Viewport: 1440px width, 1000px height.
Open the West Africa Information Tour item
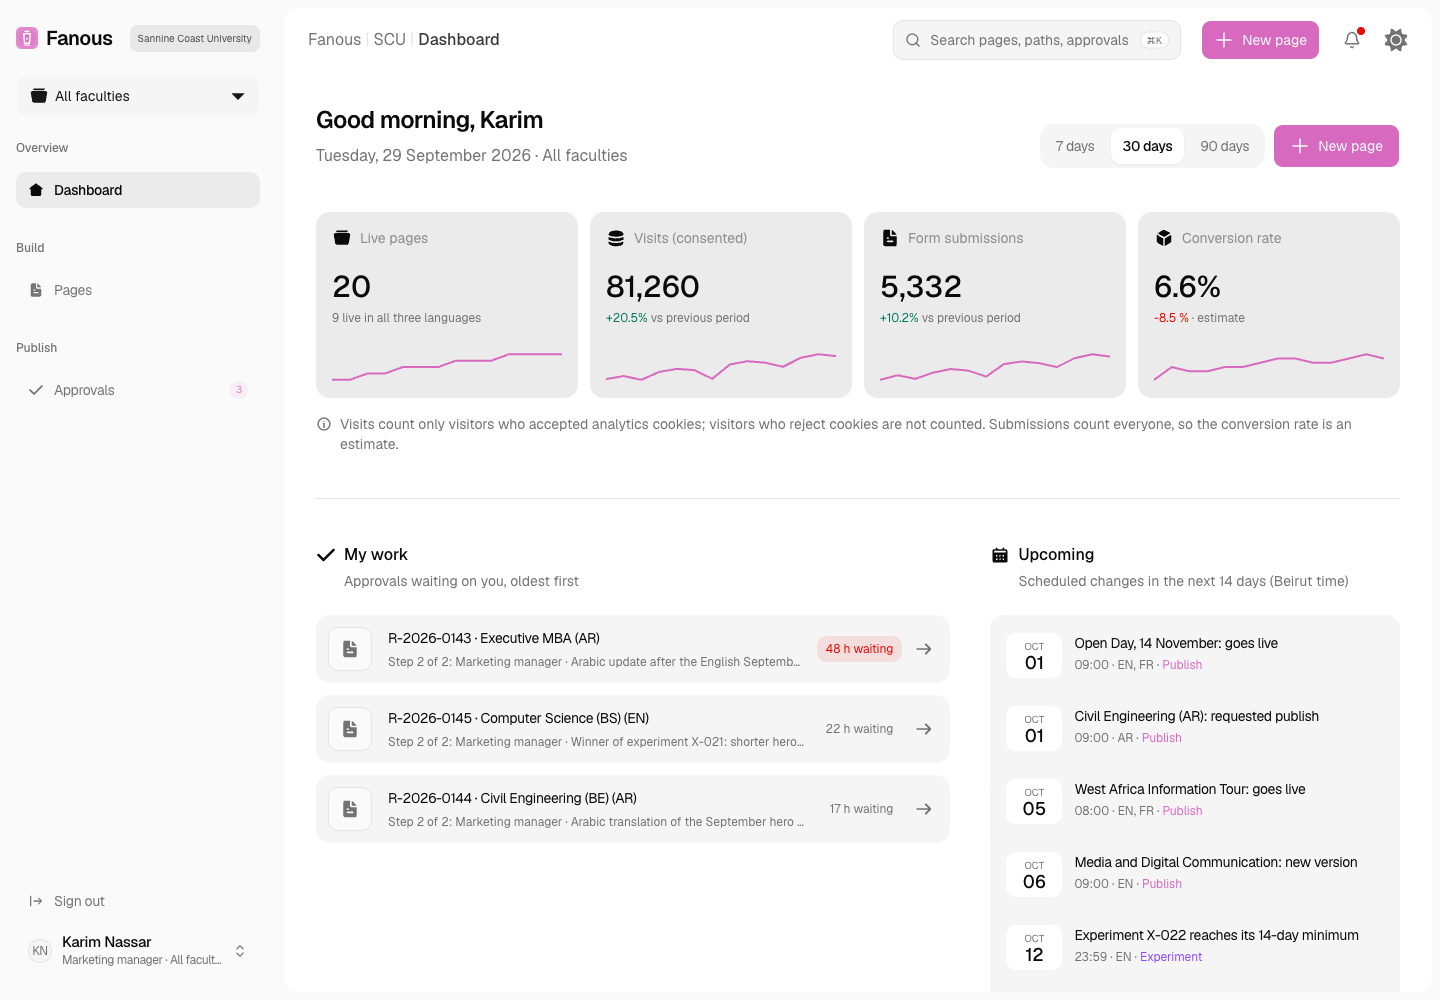1195,799
